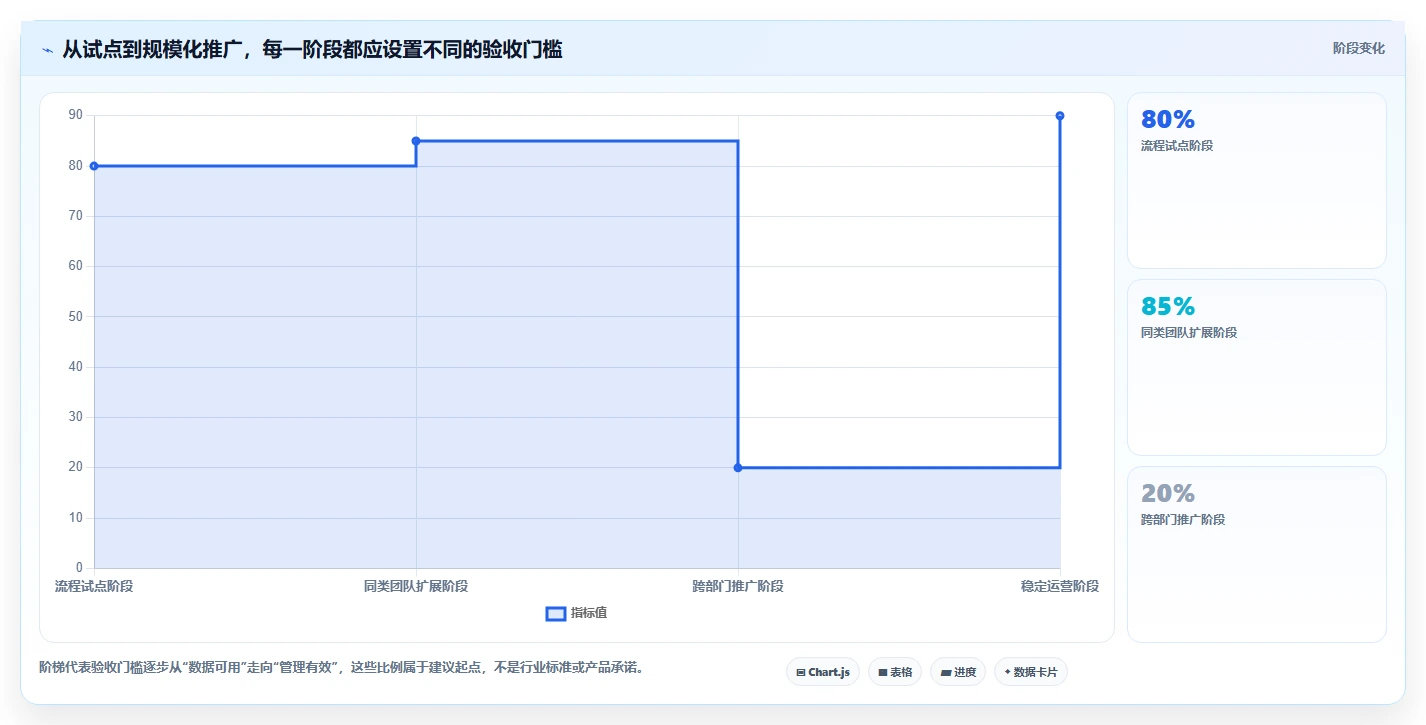Click the 稳定运营阶段 data point at 90
This screenshot has width=1426, height=725.
pyautogui.click(x=1060, y=116)
